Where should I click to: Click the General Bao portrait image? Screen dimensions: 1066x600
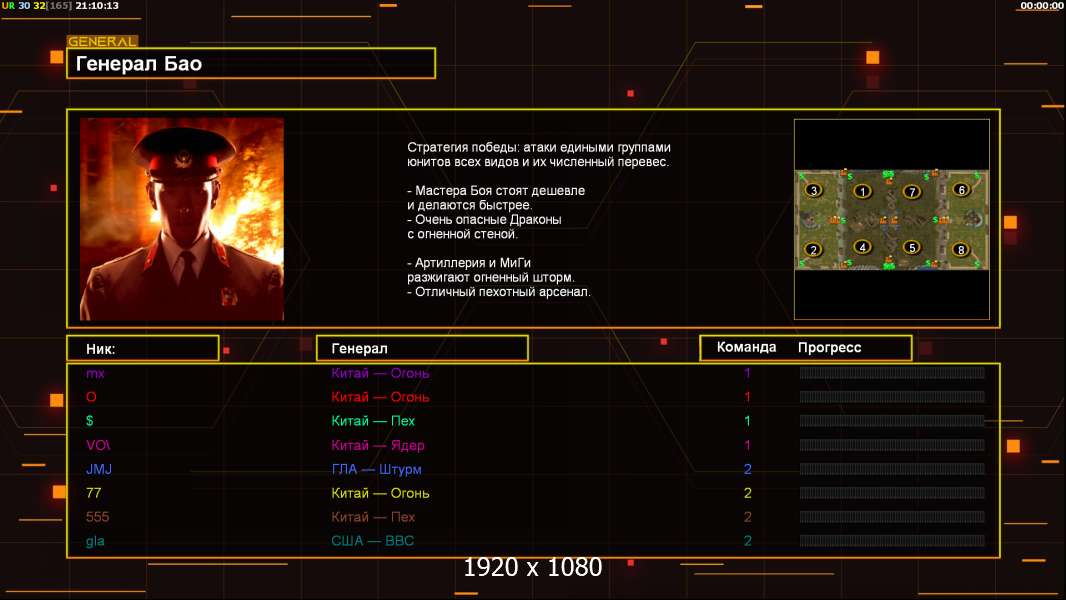click(x=182, y=219)
